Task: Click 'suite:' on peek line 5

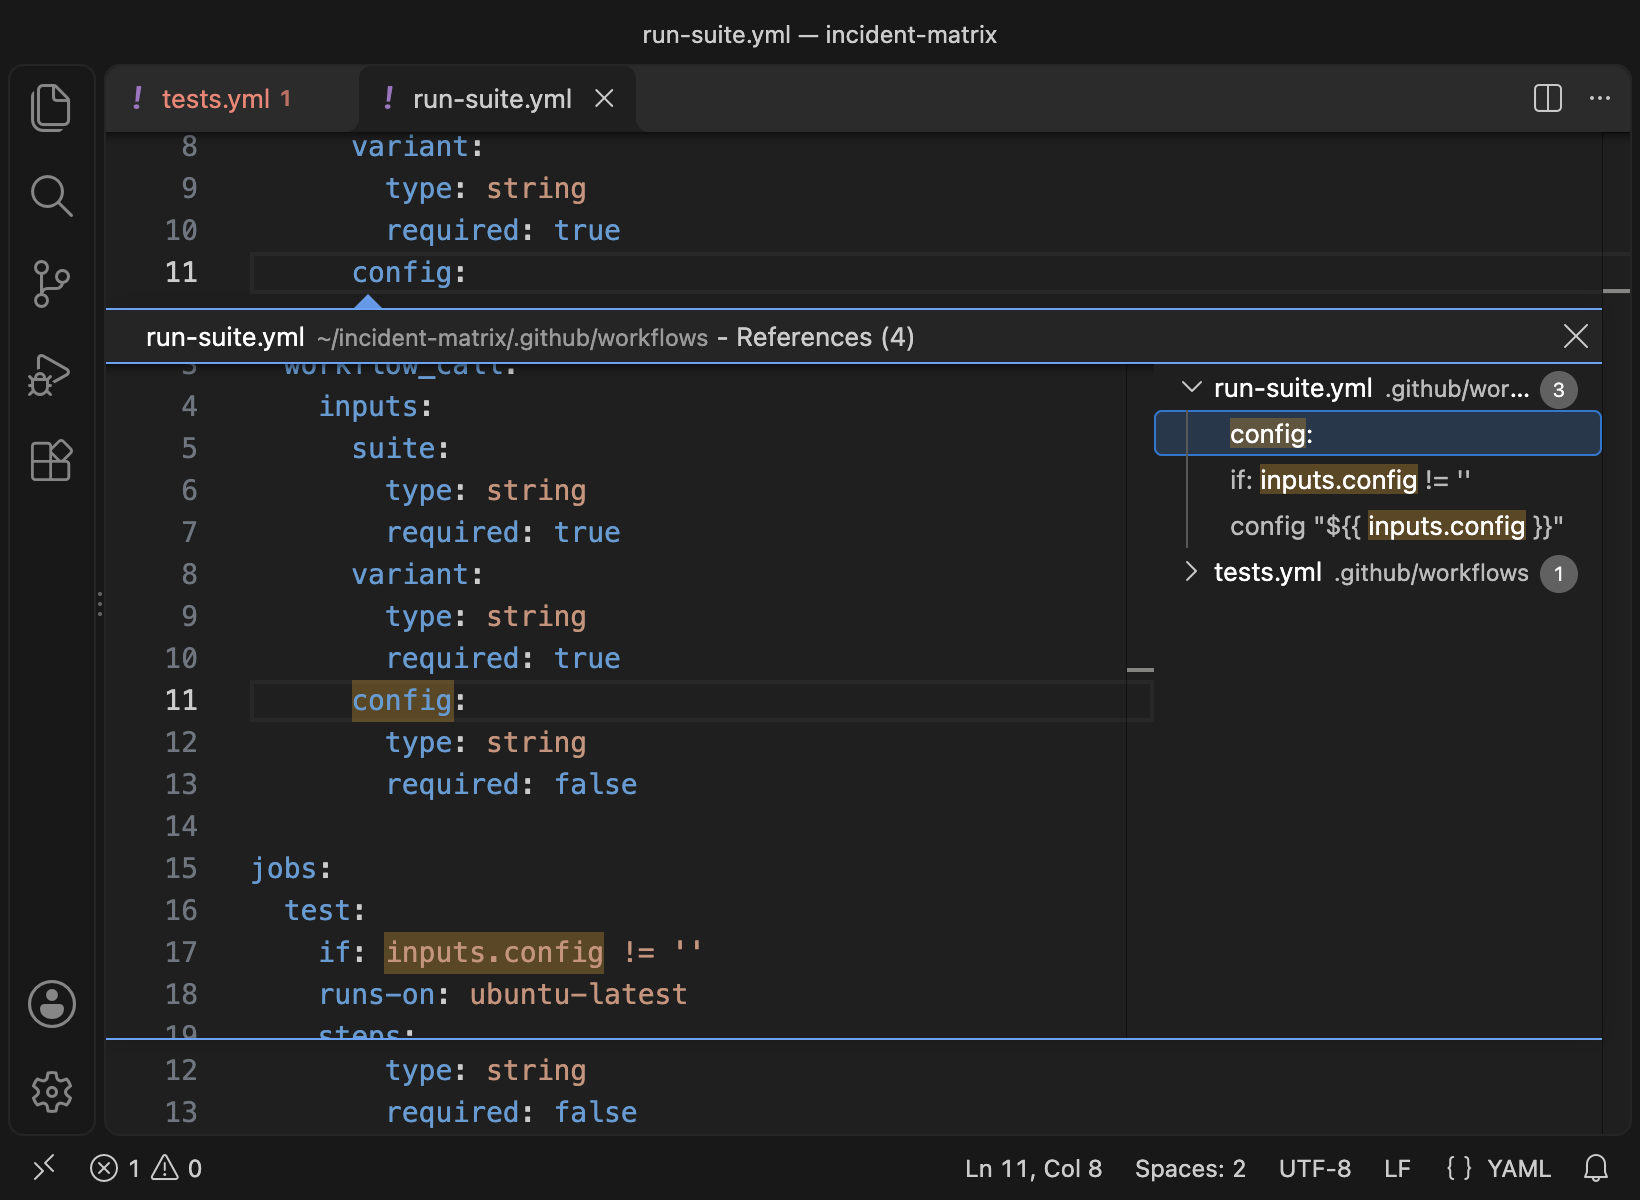Action: pyautogui.click(x=401, y=448)
